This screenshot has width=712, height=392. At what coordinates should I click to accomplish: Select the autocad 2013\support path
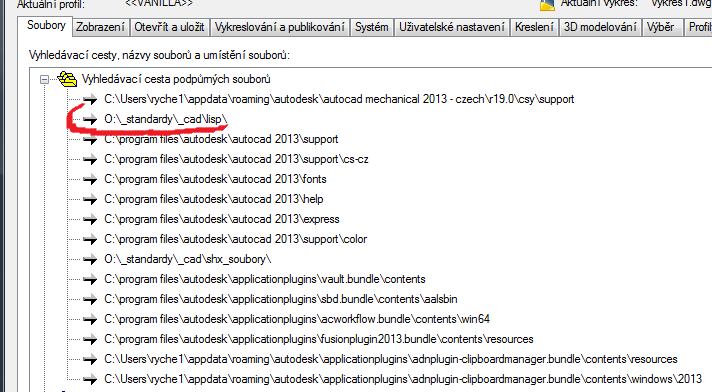point(221,139)
